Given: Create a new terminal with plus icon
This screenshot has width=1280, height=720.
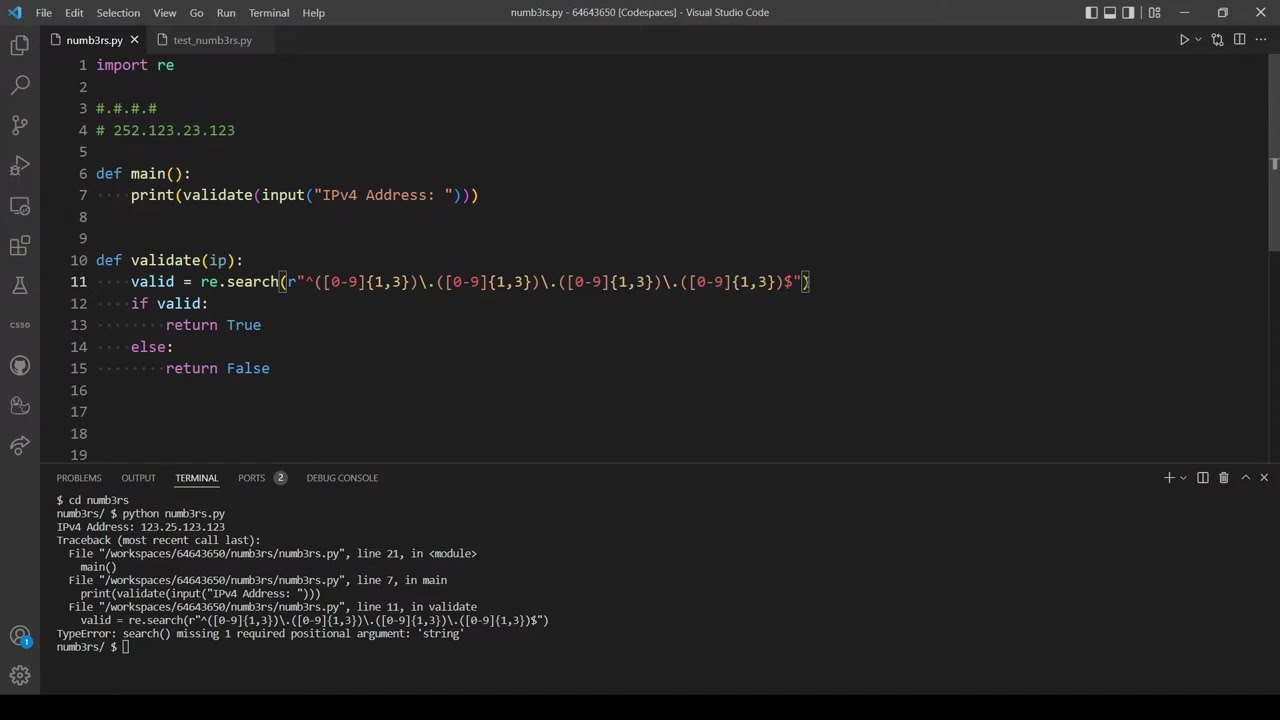Looking at the screenshot, I should tap(1168, 478).
